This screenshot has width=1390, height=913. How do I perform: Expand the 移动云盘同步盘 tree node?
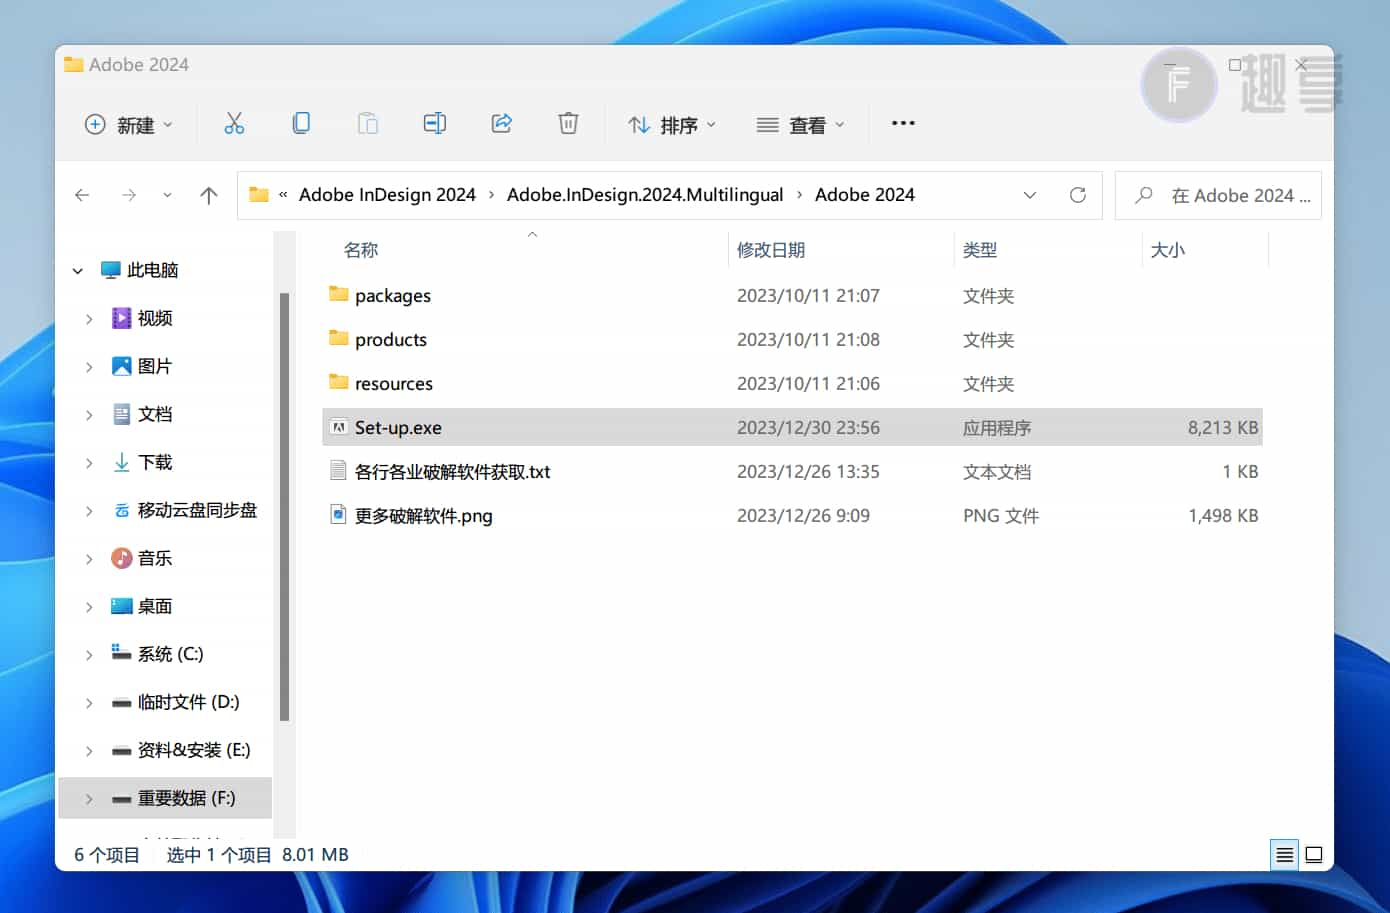coord(89,511)
